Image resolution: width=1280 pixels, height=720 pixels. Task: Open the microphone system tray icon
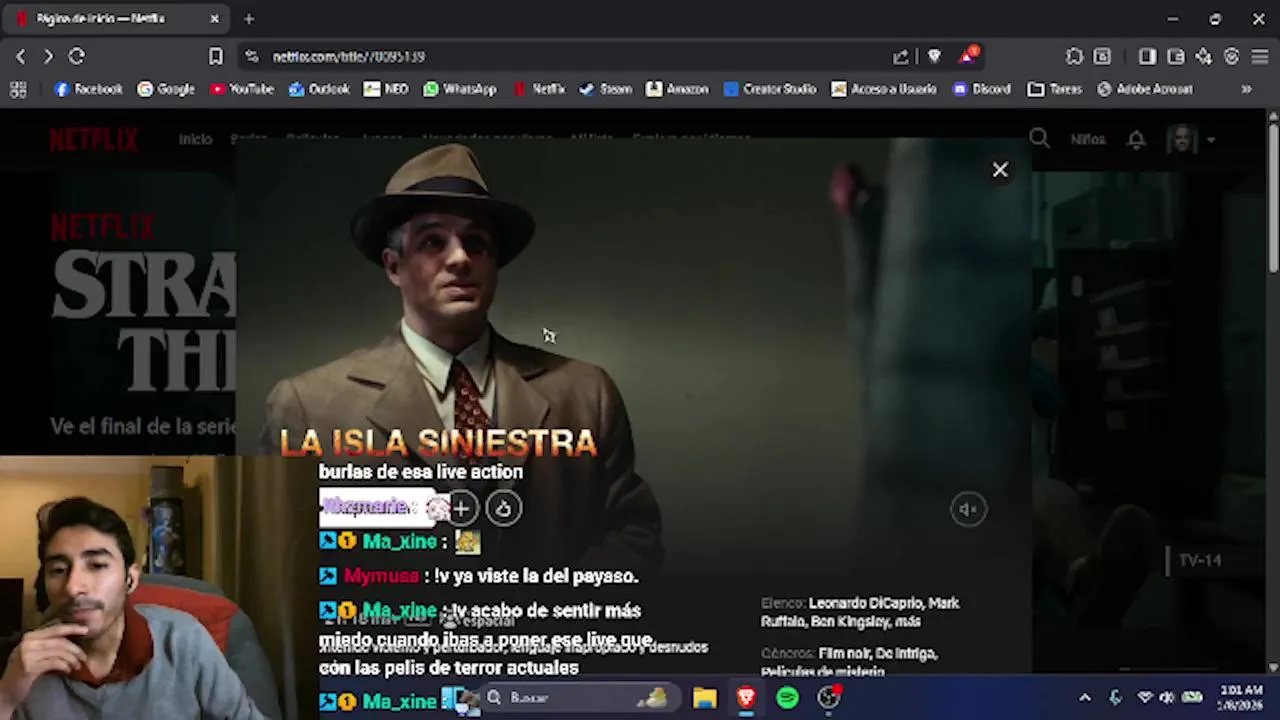point(1116,698)
